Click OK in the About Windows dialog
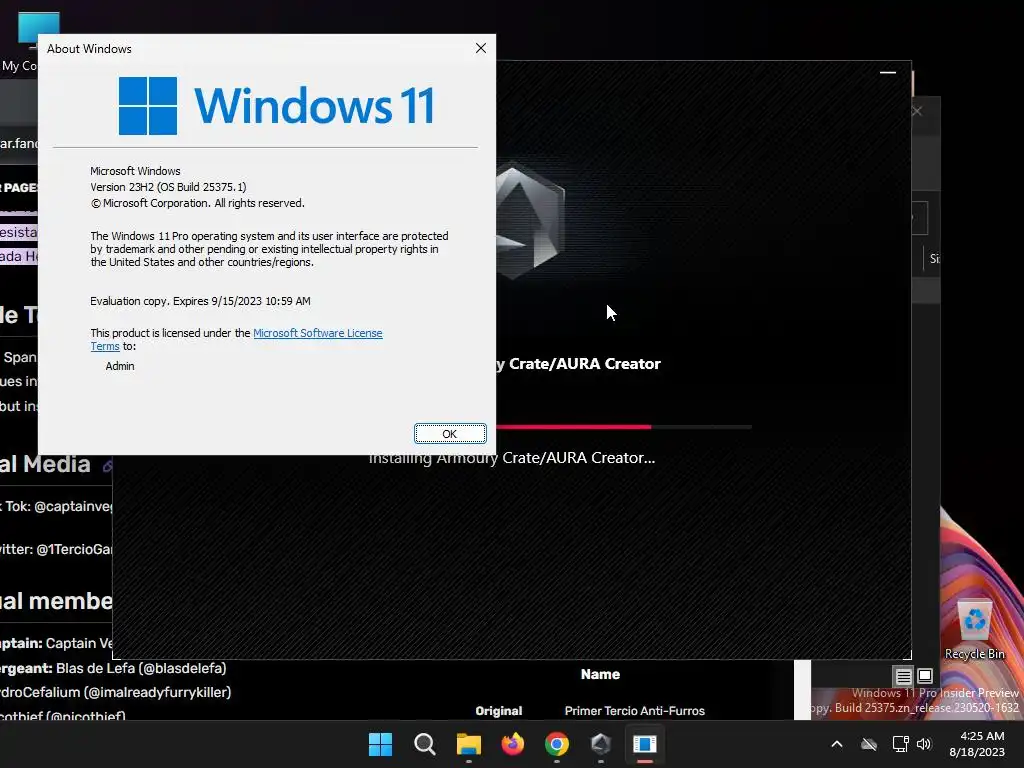Viewport: 1024px width, 768px height. click(450, 434)
